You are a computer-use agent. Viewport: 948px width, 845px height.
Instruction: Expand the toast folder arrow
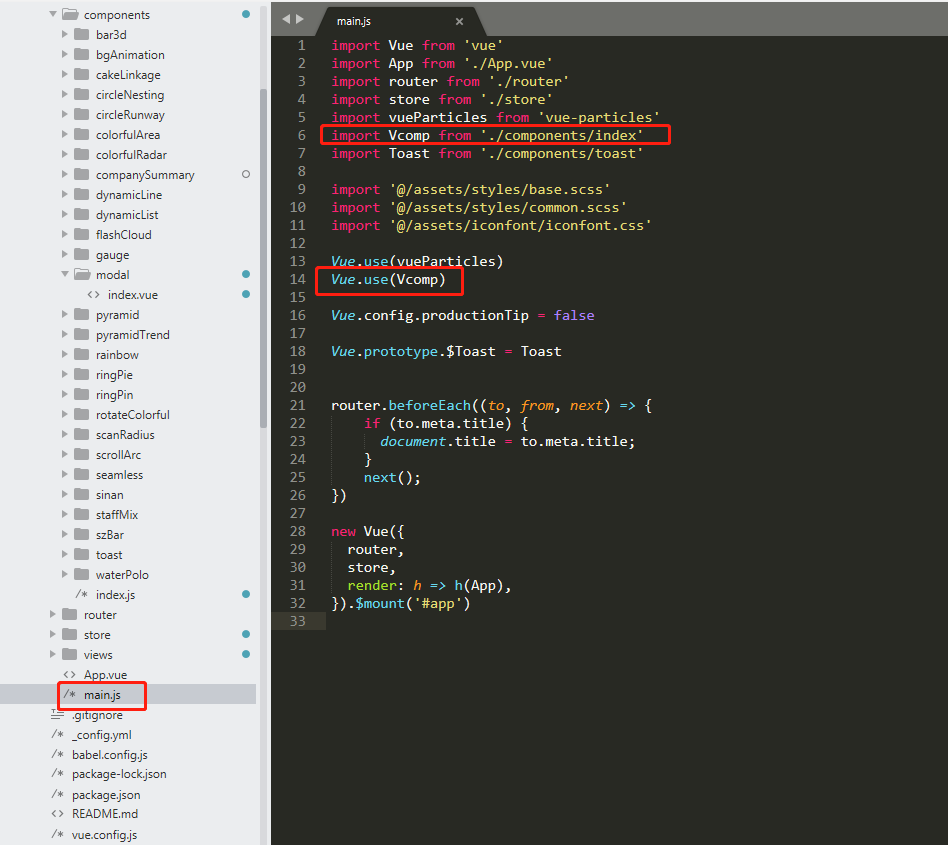(65, 554)
